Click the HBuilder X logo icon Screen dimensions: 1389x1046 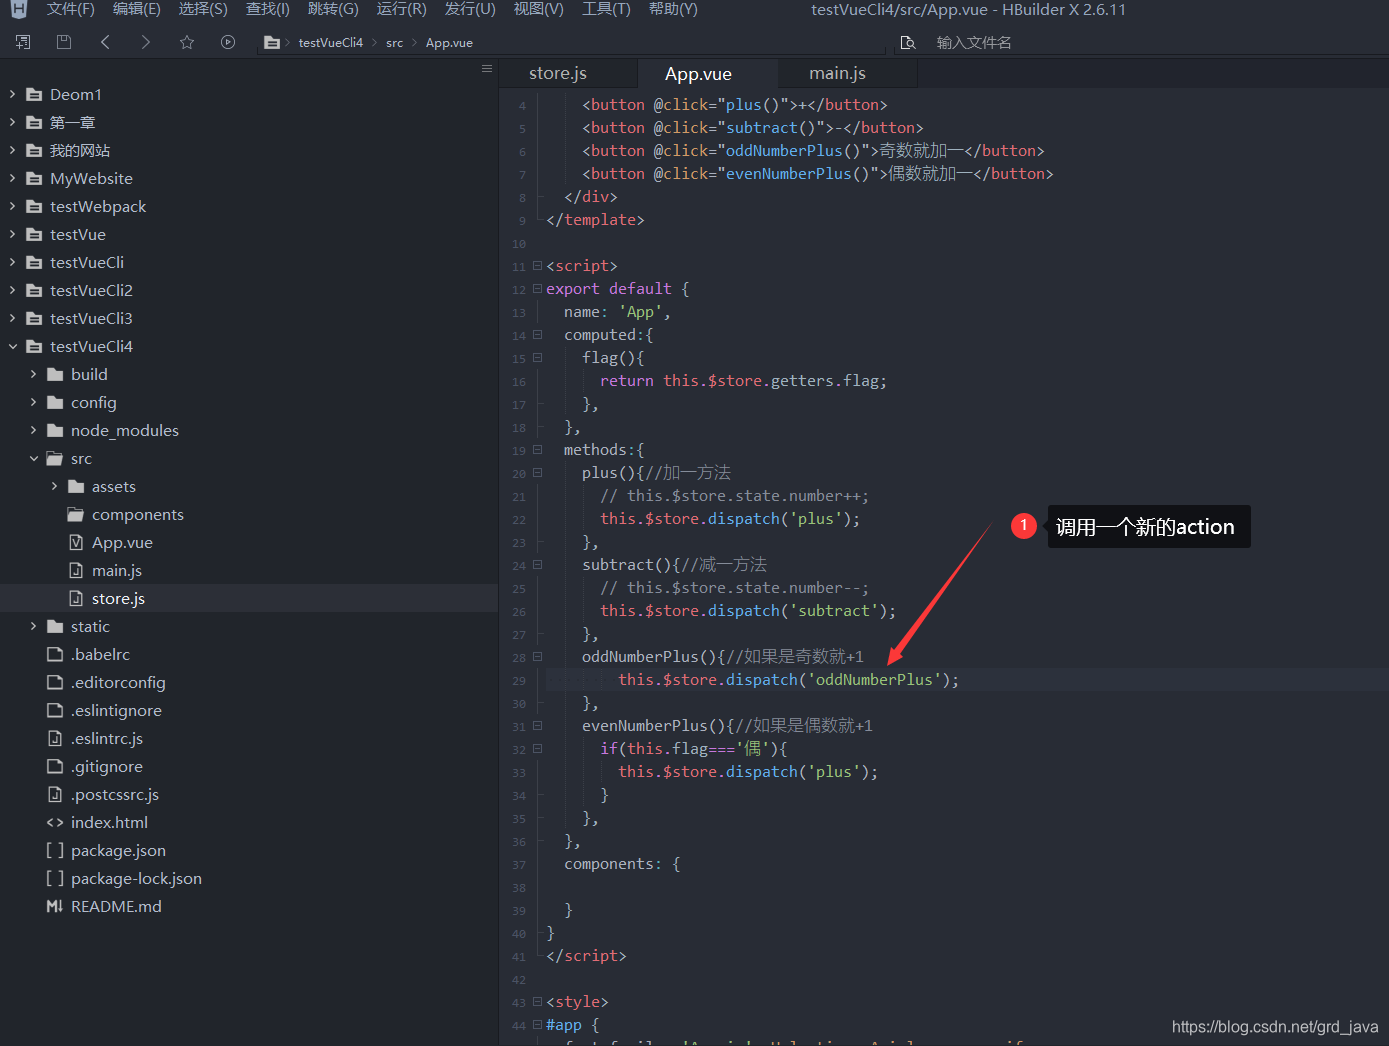coord(18,10)
